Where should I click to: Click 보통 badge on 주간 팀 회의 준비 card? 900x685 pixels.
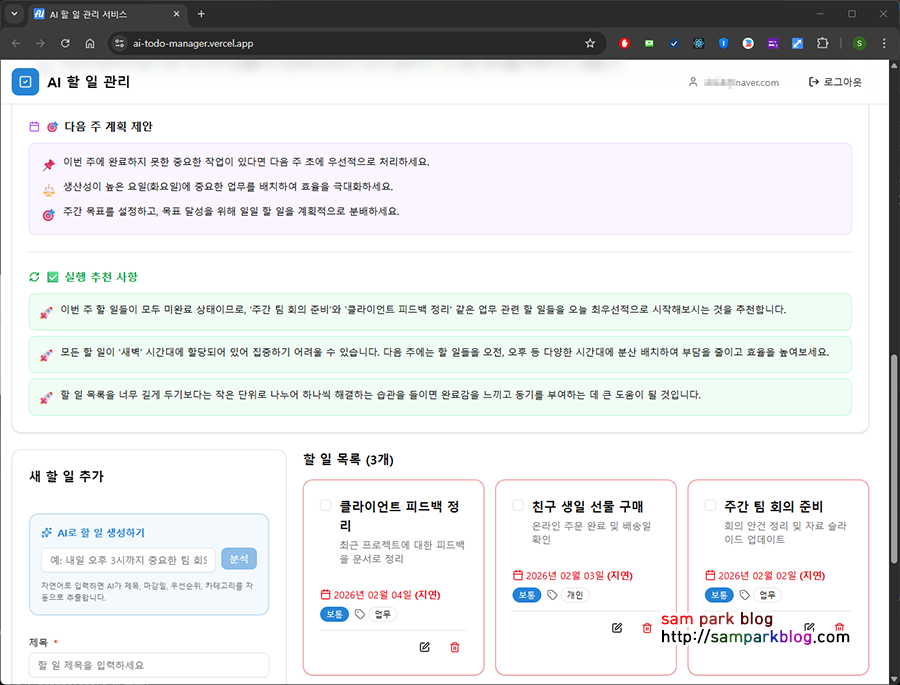[719, 595]
